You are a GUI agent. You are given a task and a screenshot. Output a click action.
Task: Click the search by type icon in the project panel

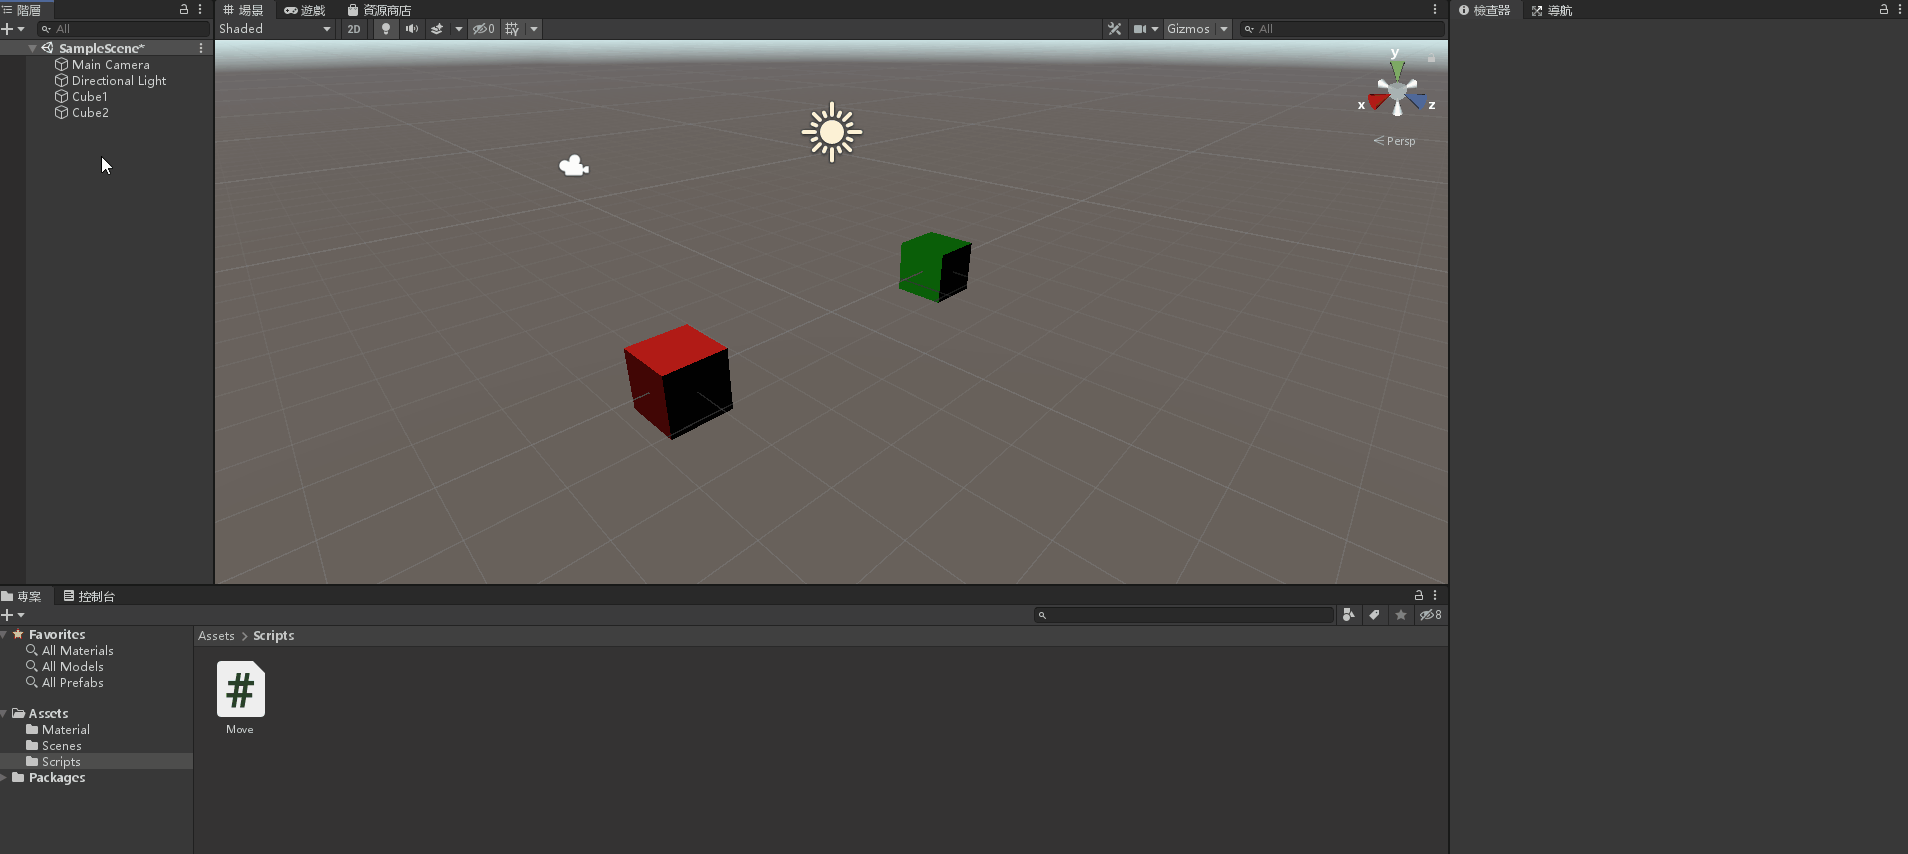point(1348,615)
